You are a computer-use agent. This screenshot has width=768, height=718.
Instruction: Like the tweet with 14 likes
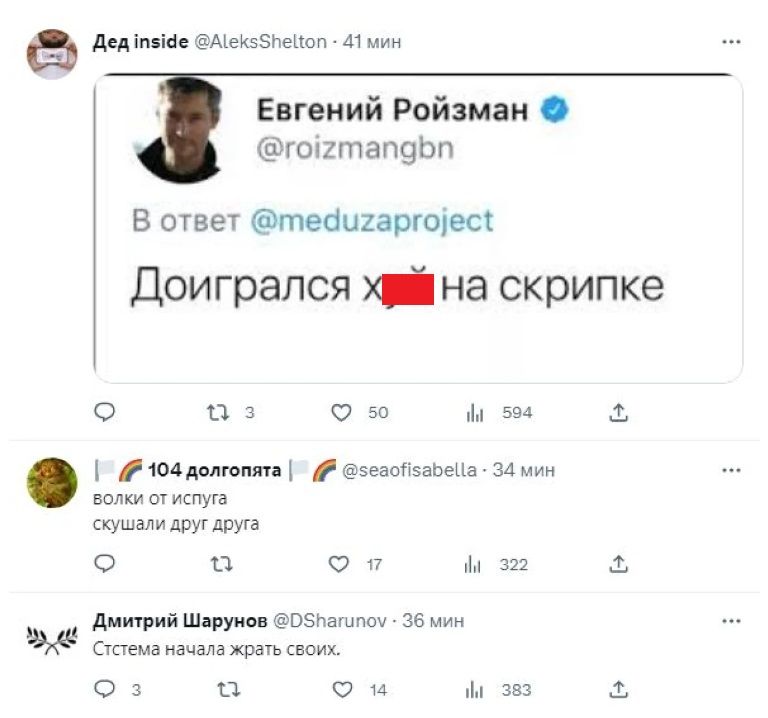[x=344, y=689]
